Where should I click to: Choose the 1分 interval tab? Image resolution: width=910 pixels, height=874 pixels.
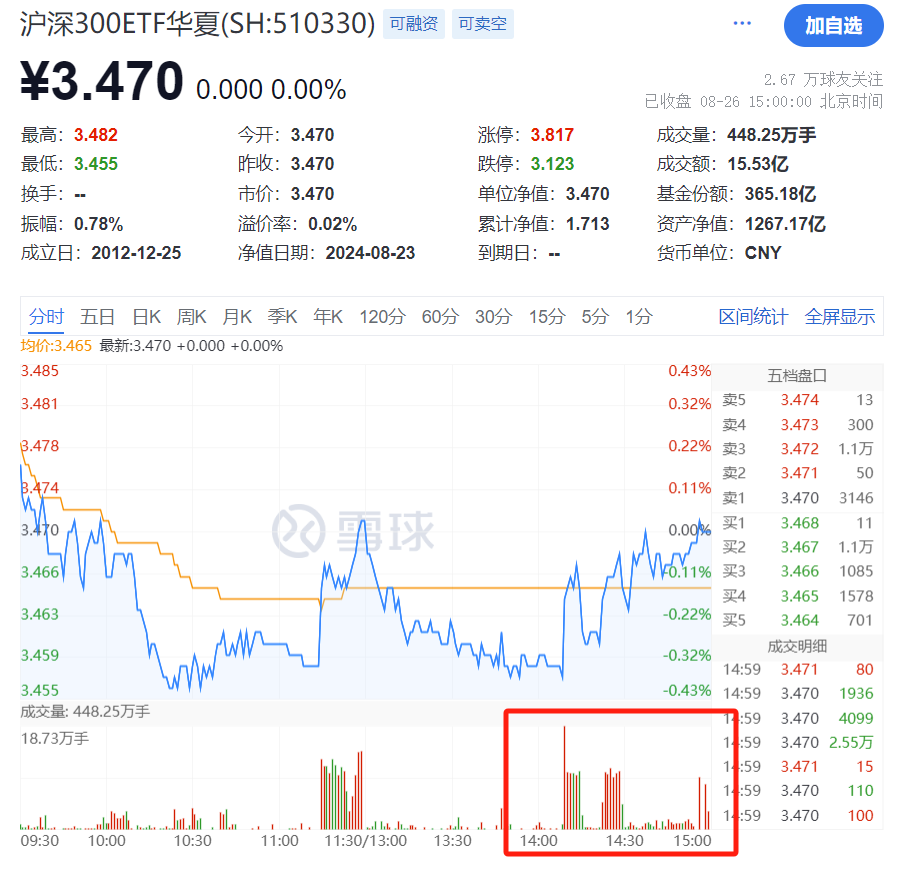pos(638,317)
